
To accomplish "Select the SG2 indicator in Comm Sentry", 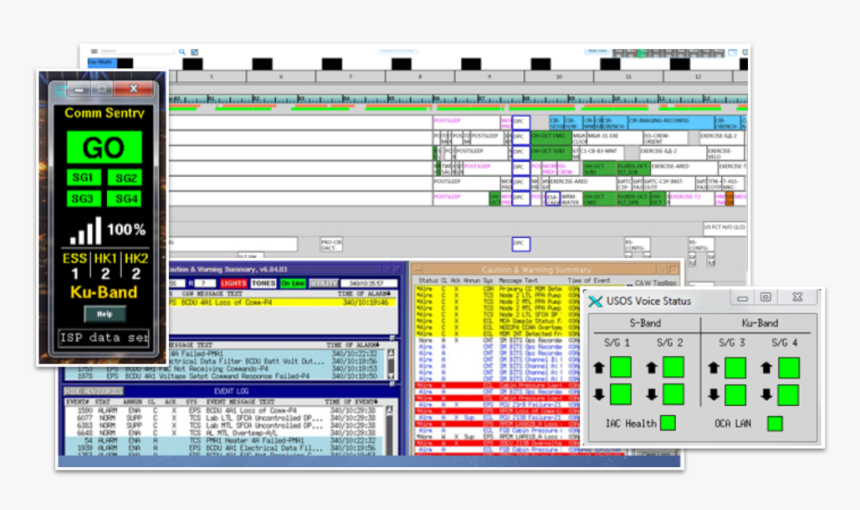I will pos(125,178).
